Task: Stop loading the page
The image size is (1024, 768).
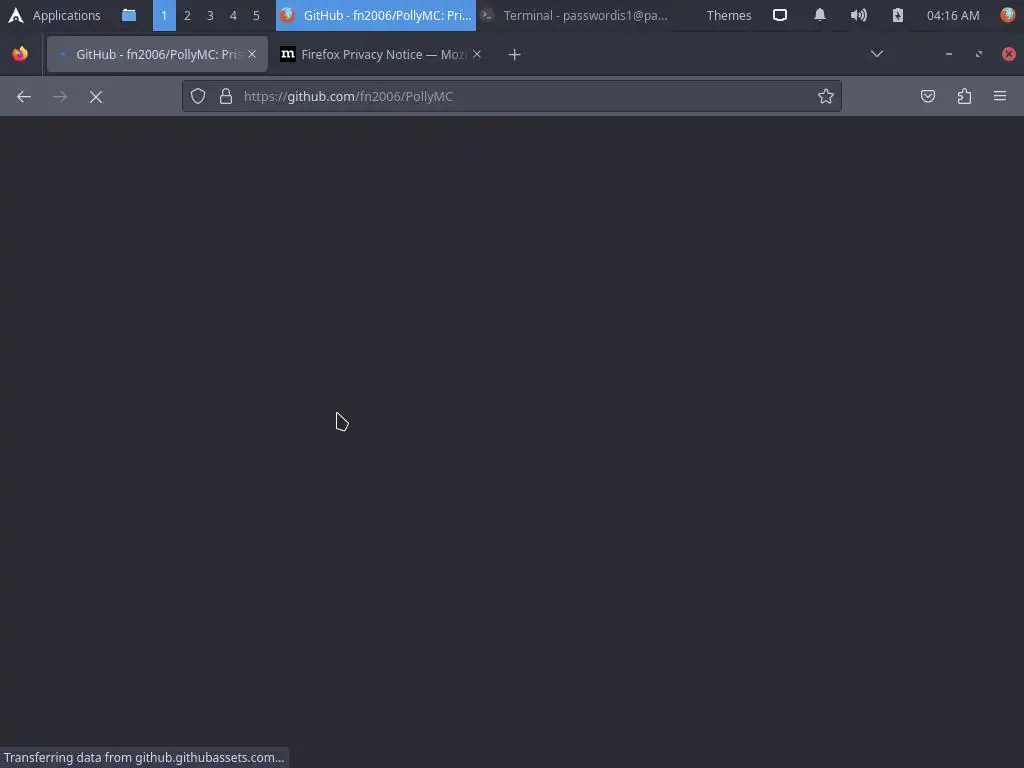Action: coord(96,97)
